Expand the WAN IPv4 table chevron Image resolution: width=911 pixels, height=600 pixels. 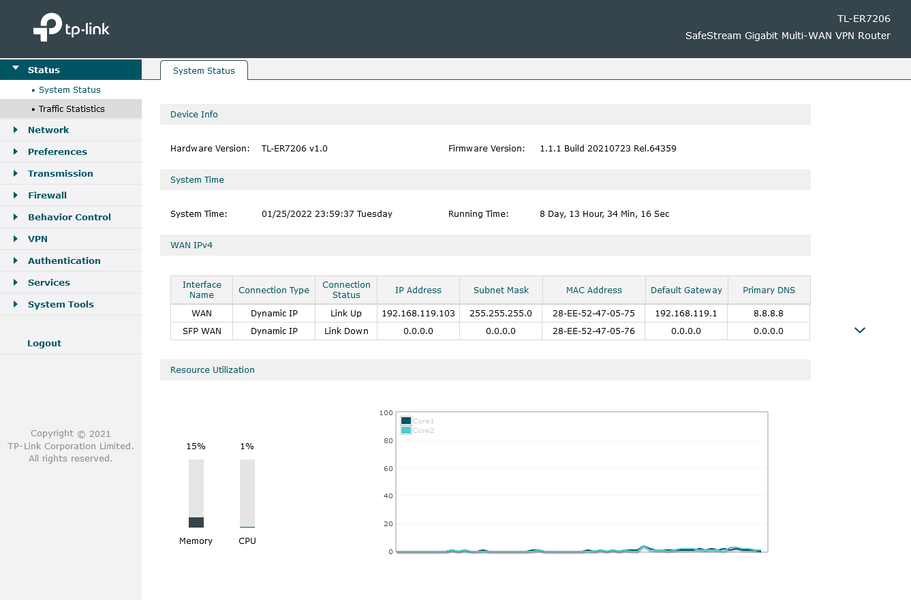(x=859, y=330)
